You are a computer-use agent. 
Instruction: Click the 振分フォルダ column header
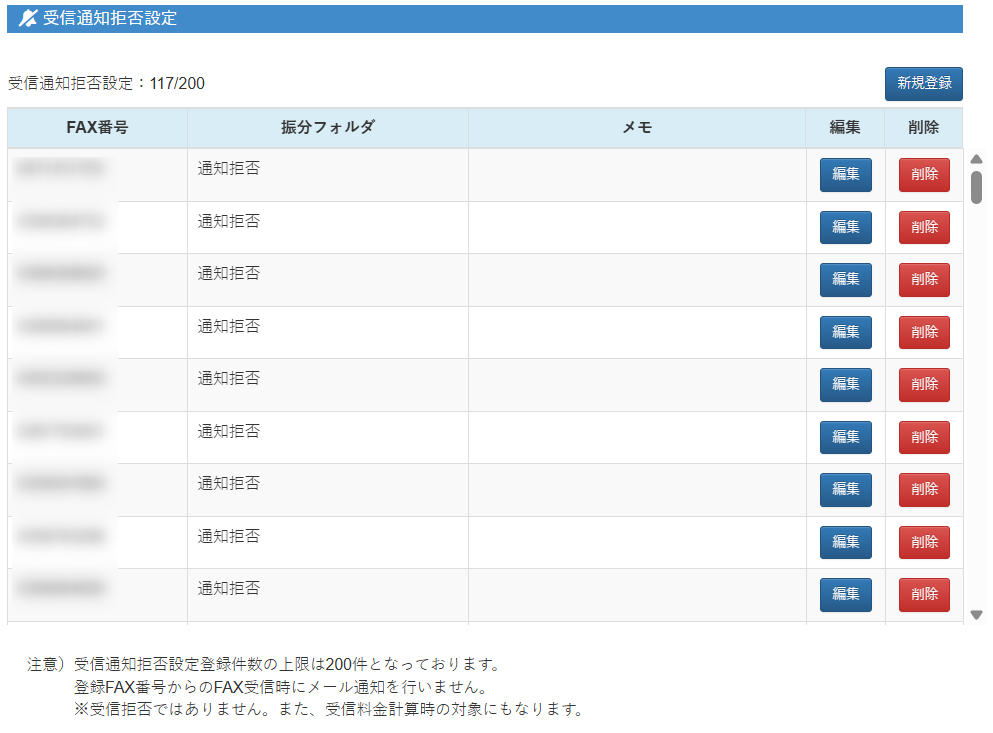328,127
